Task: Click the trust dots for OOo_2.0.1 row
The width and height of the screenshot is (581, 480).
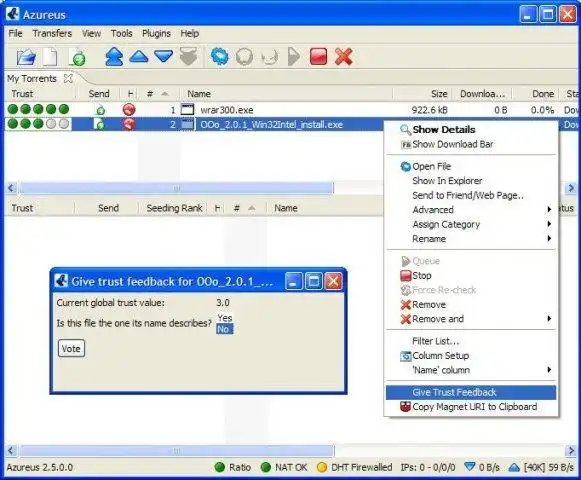Action: point(38,123)
